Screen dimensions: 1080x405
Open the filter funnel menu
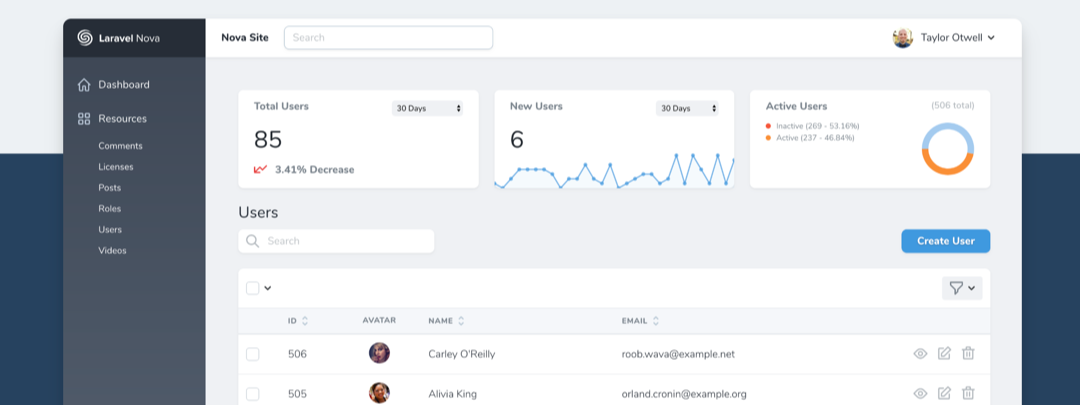point(962,288)
